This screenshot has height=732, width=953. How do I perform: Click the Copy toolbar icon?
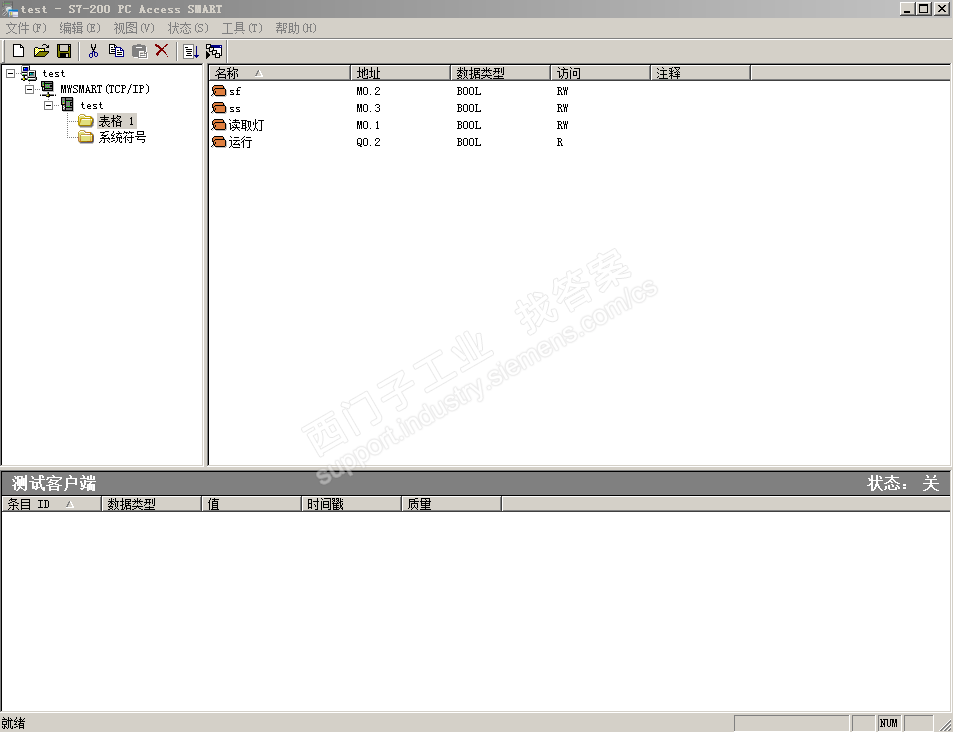[116, 51]
